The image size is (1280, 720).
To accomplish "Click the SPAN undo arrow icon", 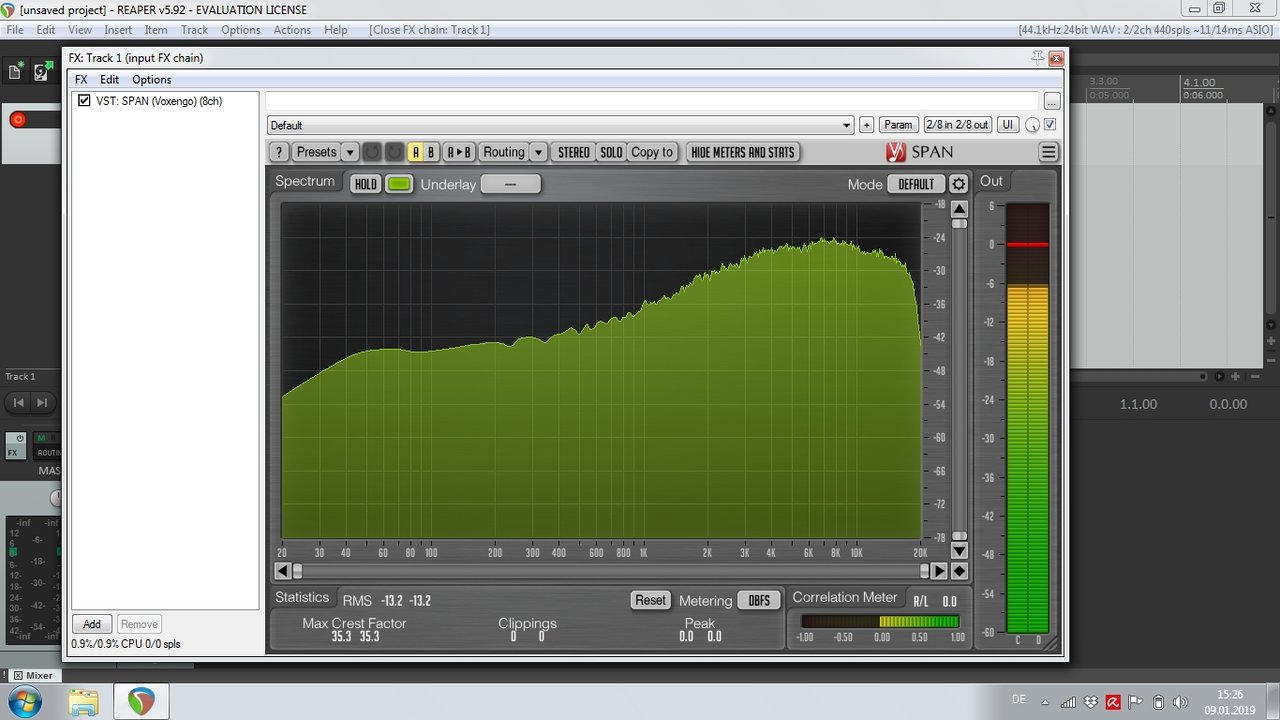I will [x=372, y=152].
